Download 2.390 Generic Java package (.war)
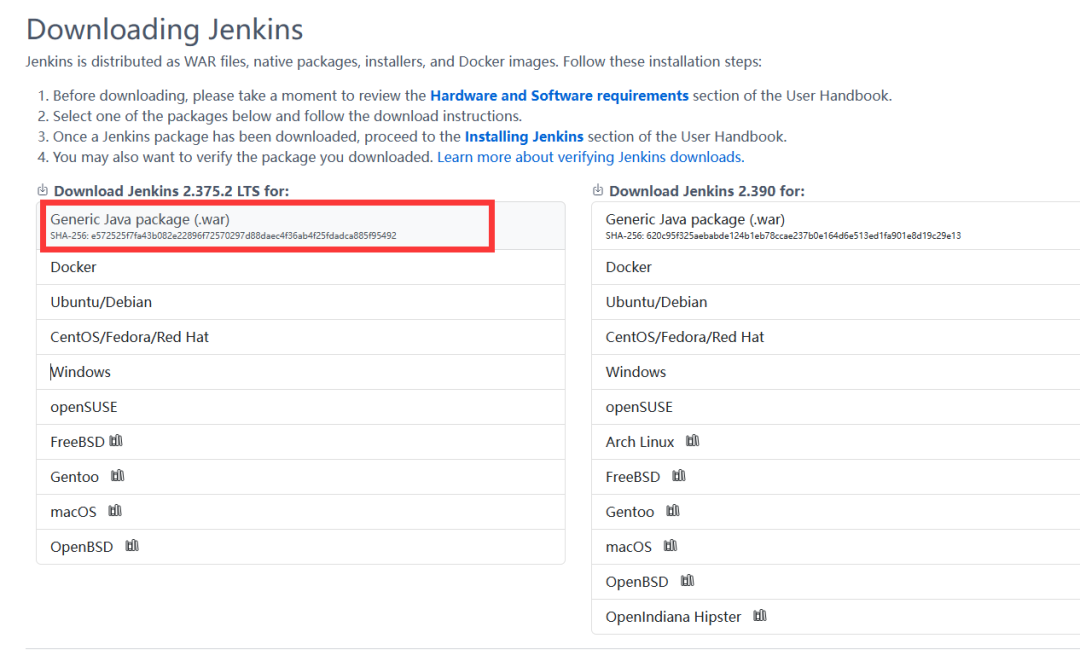Viewport: 1080px width, 650px height. coord(835,226)
